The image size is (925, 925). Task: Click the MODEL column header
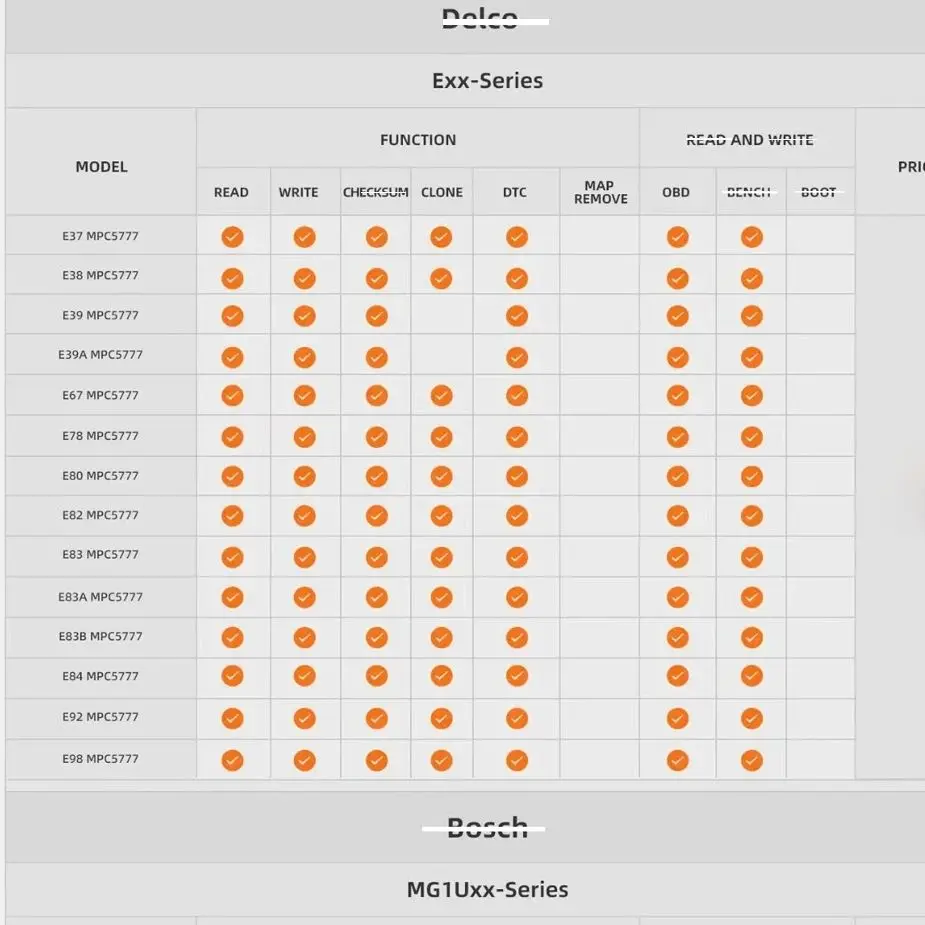pos(101,167)
